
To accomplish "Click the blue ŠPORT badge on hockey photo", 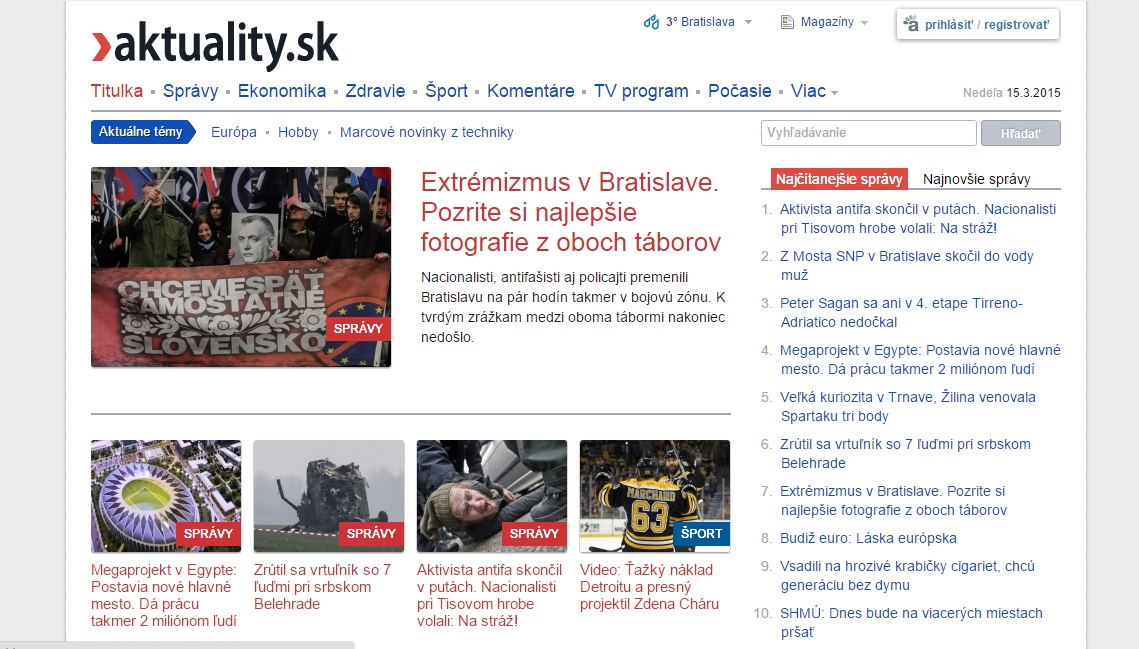I will coord(701,533).
